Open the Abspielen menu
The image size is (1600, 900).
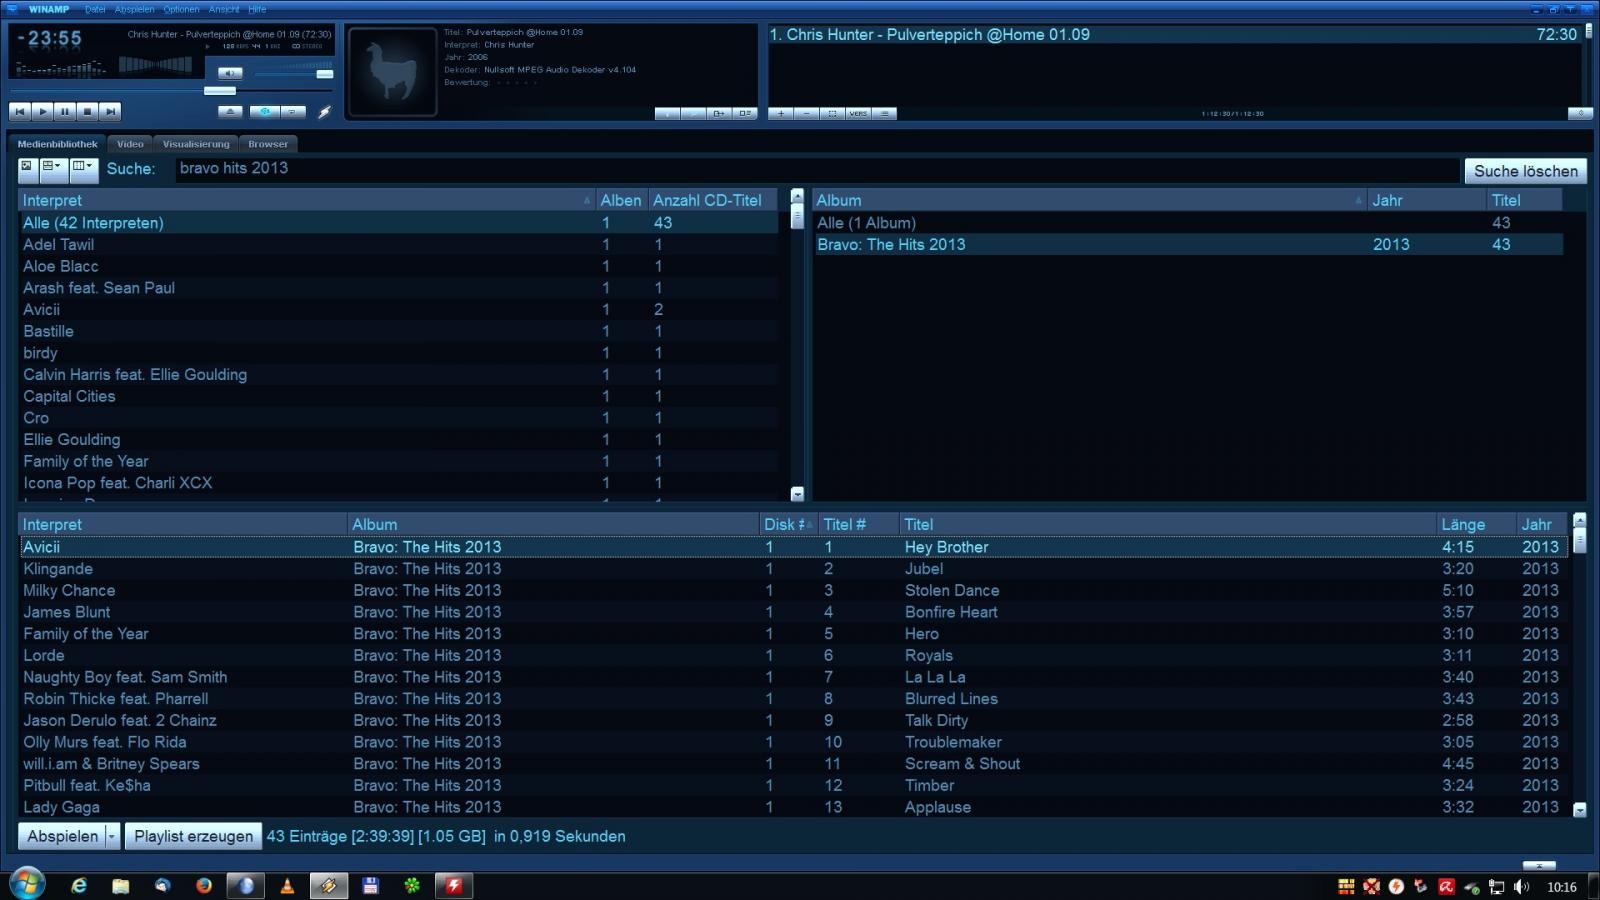tap(134, 9)
